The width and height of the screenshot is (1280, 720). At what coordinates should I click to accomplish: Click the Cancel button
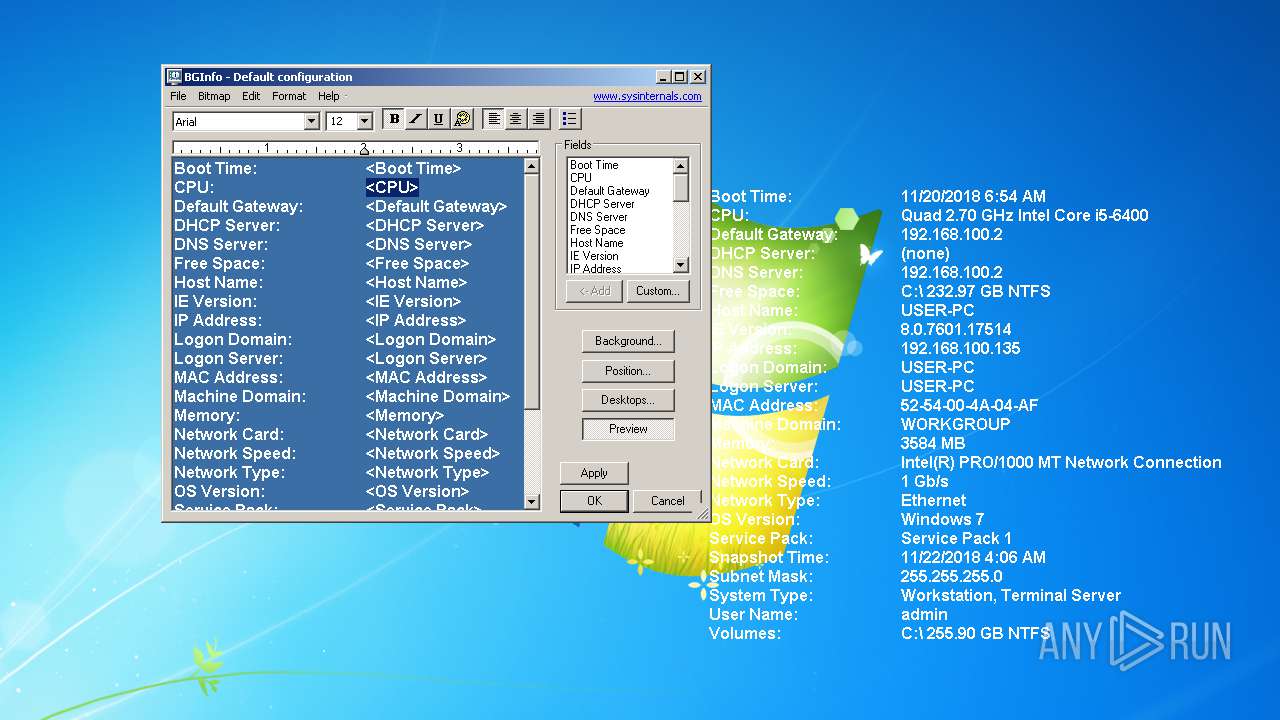667,501
